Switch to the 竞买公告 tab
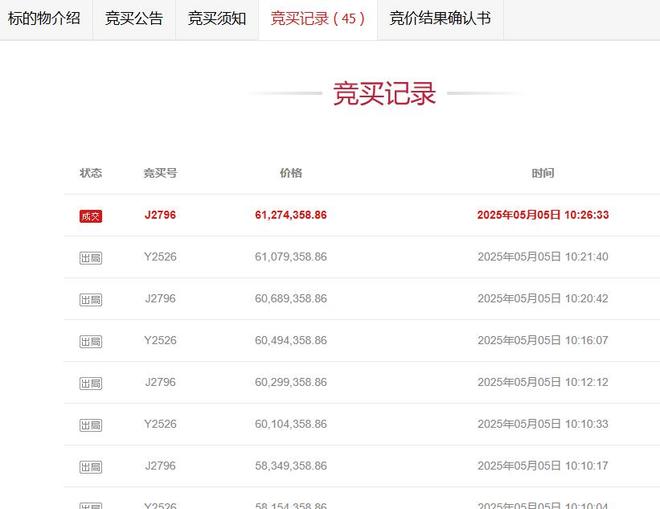 (x=134, y=19)
